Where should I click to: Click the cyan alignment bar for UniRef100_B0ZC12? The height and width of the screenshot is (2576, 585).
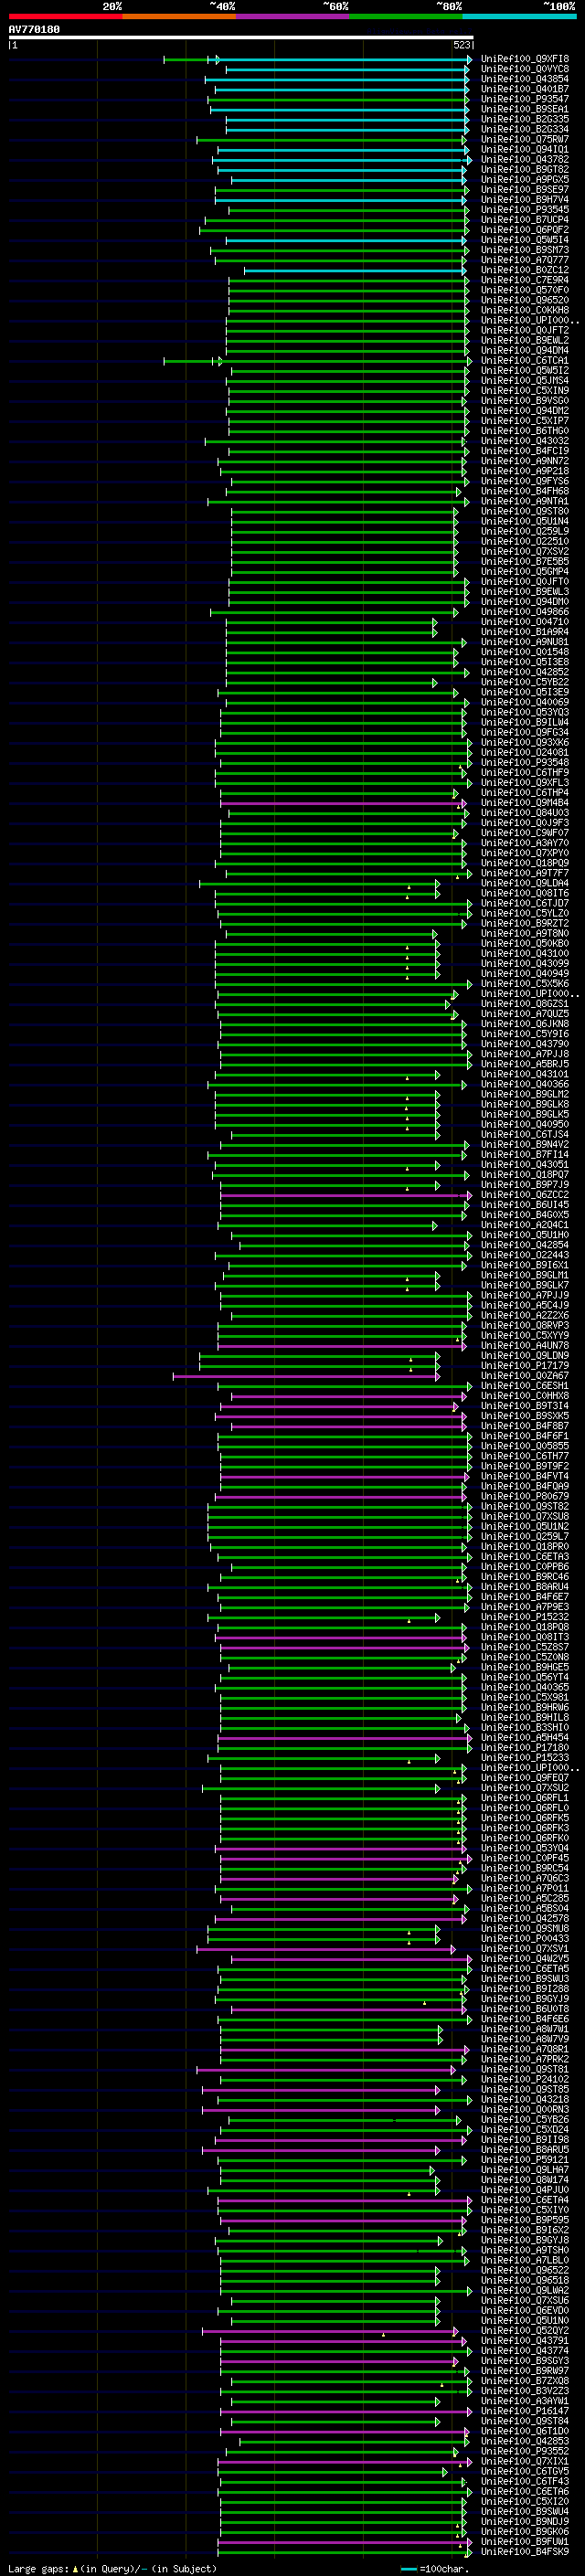pyautogui.click(x=355, y=270)
